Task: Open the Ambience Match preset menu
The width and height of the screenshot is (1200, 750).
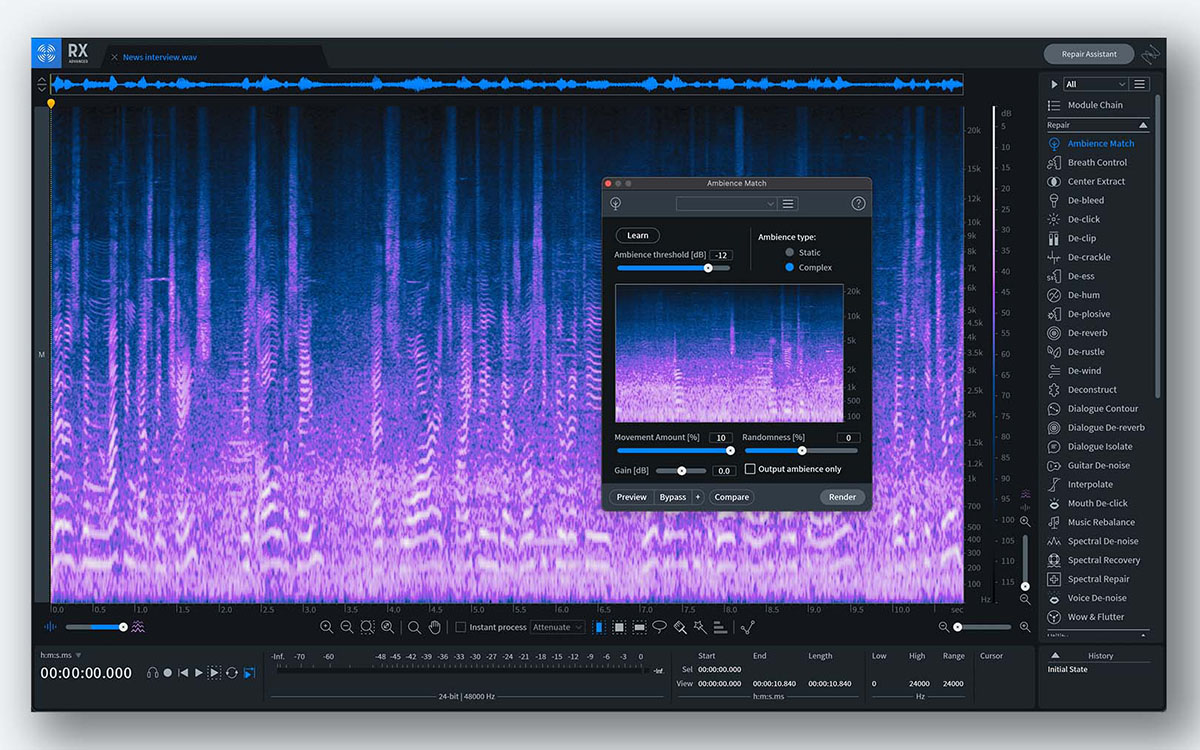Action: [x=788, y=203]
